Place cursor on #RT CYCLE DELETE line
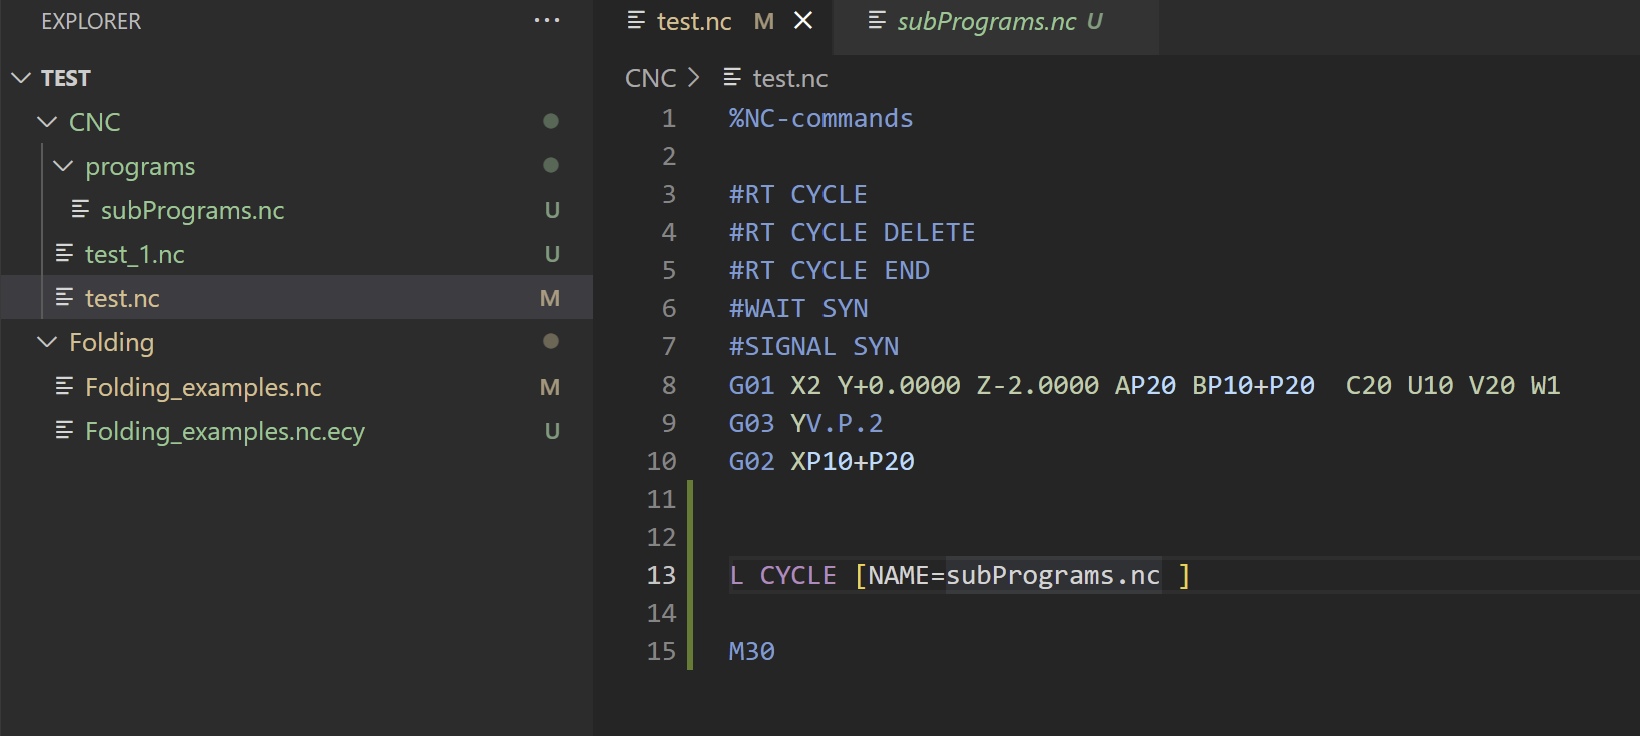The image size is (1640, 736). [x=852, y=232]
